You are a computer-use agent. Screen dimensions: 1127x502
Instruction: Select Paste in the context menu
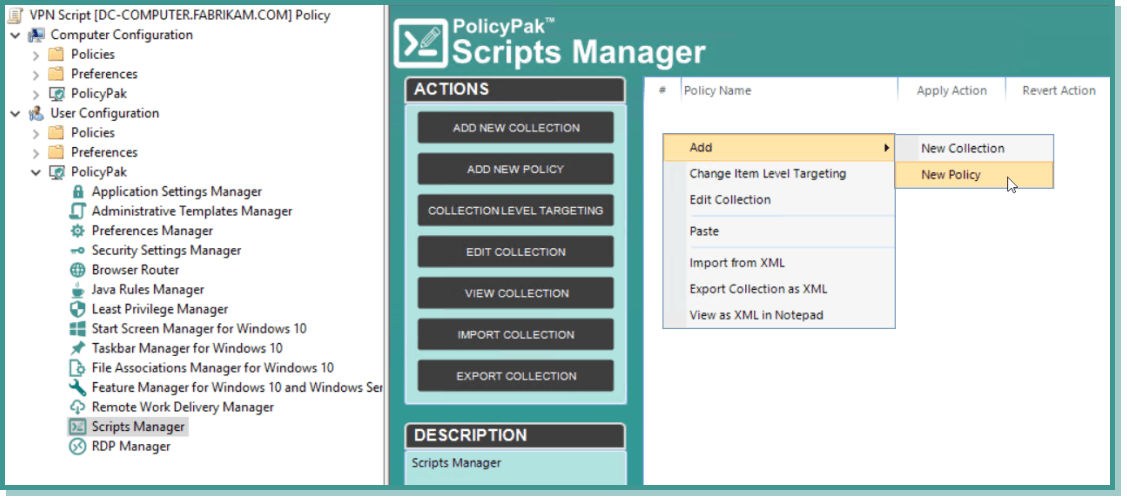tap(778, 232)
